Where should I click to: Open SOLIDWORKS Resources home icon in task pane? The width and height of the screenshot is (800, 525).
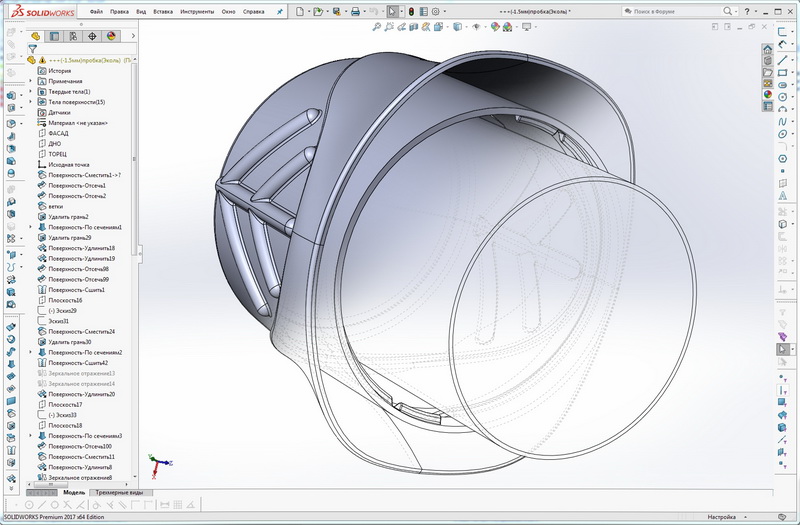pyautogui.click(x=768, y=49)
